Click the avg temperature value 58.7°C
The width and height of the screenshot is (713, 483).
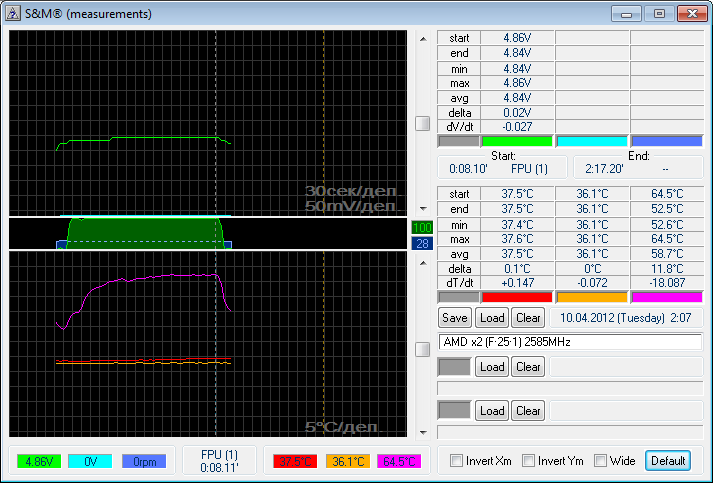(x=667, y=254)
